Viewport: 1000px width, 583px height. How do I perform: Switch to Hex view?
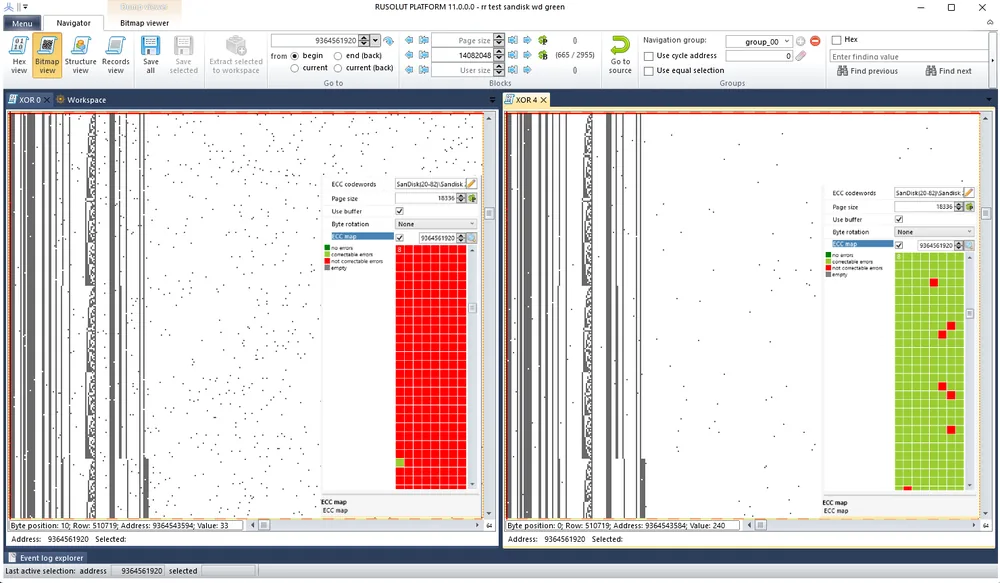(19, 55)
